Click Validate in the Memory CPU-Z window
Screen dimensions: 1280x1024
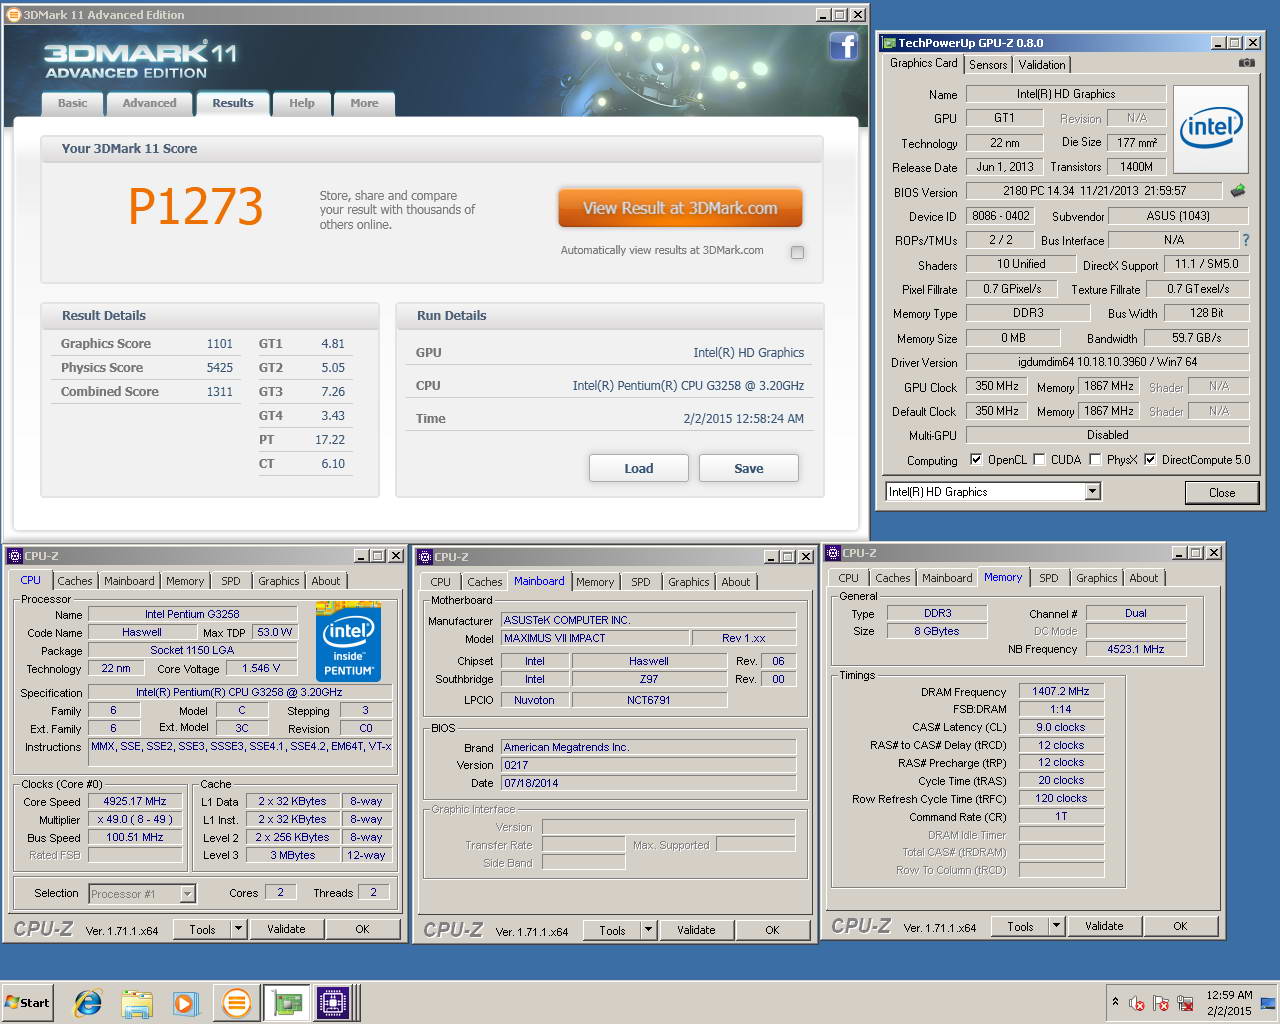pos(1104,926)
